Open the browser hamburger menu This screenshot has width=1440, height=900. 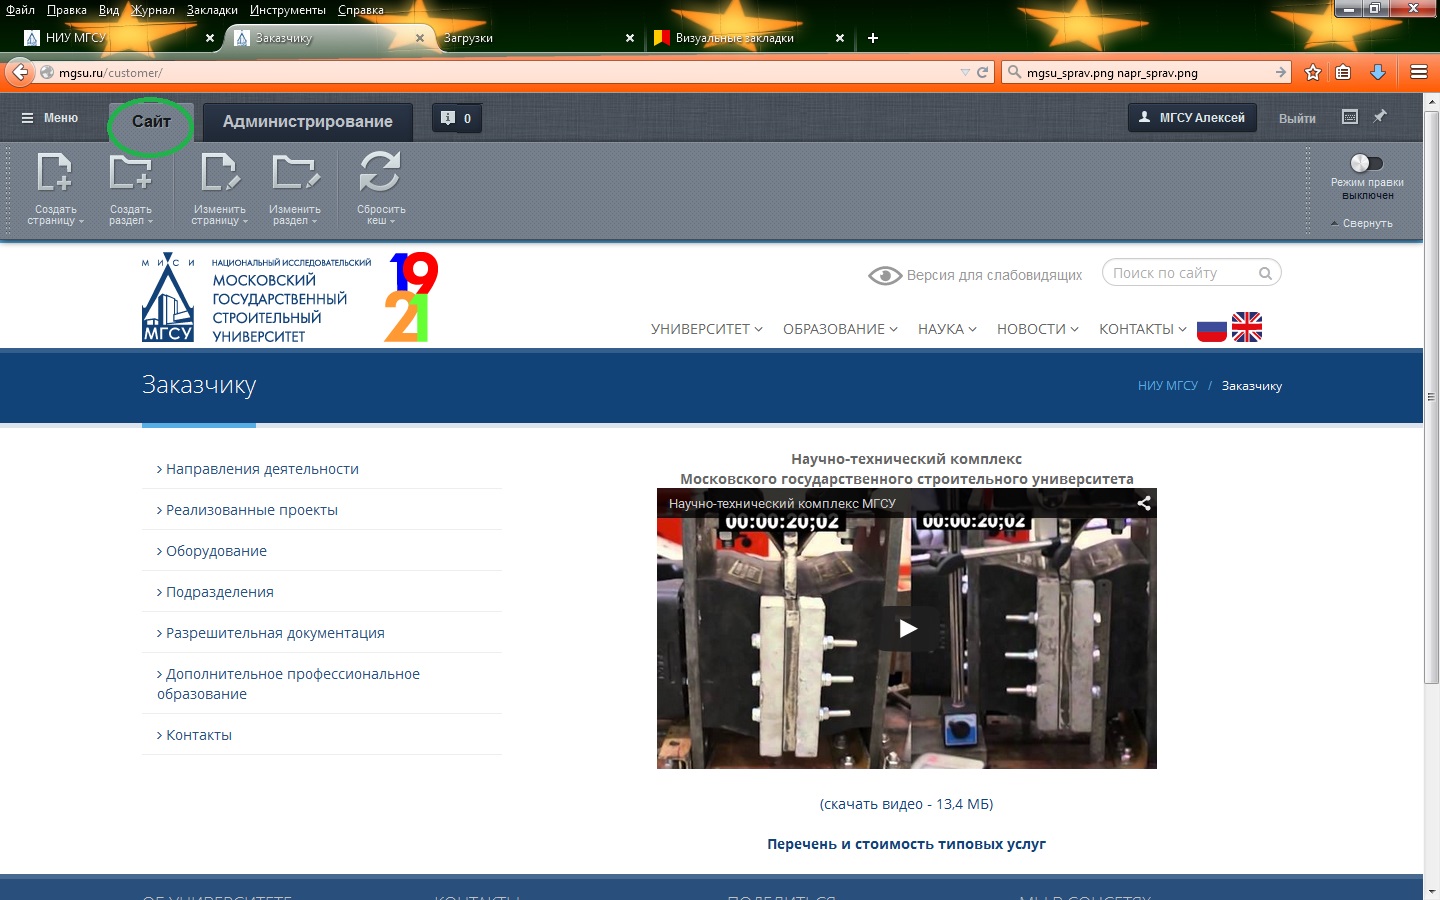point(1419,72)
